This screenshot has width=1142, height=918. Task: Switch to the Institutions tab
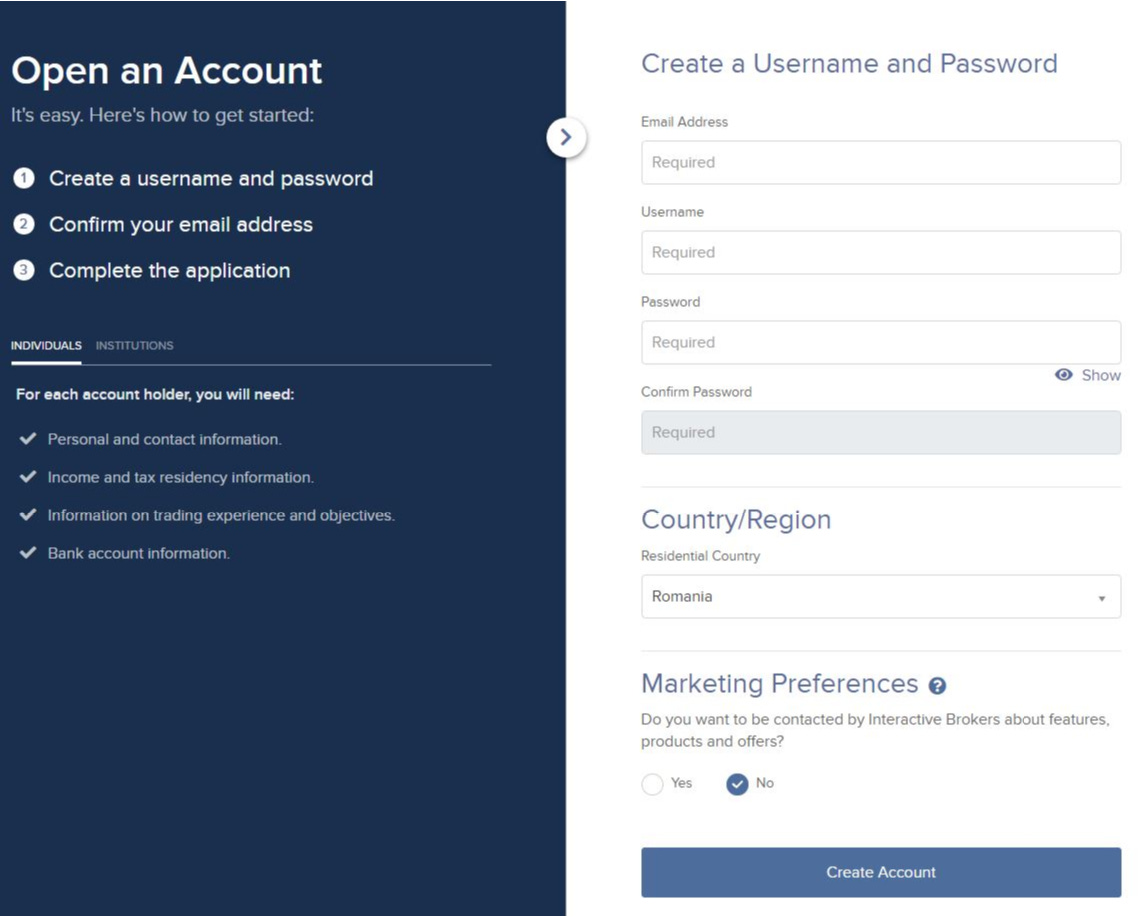(x=134, y=345)
